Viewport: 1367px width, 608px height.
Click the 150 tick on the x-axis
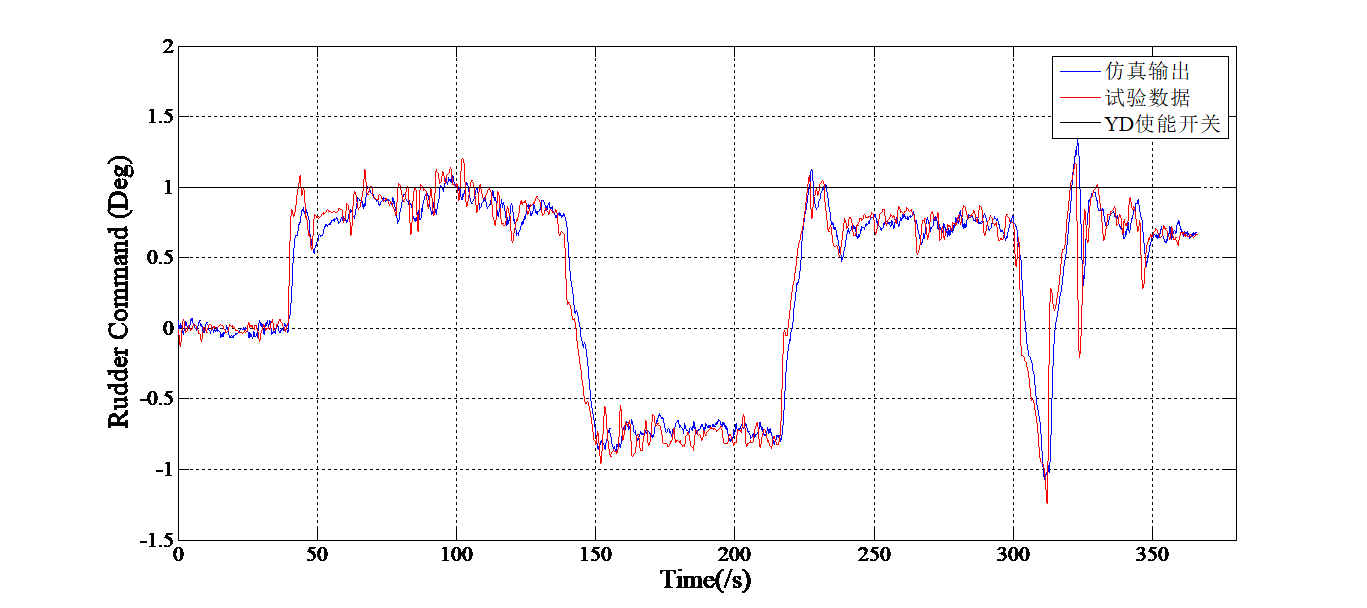coord(596,553)
